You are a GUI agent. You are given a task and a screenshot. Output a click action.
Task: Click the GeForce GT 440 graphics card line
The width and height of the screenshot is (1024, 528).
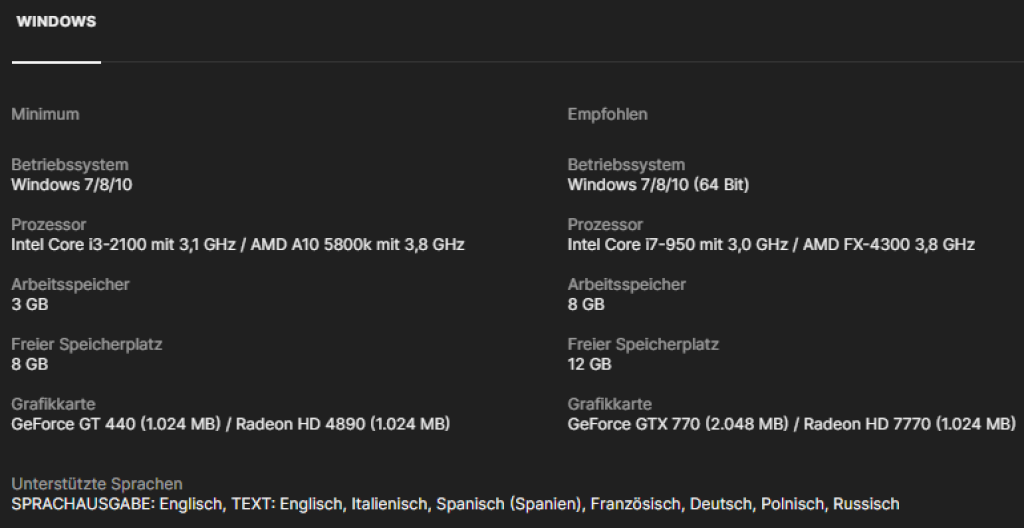231,424
